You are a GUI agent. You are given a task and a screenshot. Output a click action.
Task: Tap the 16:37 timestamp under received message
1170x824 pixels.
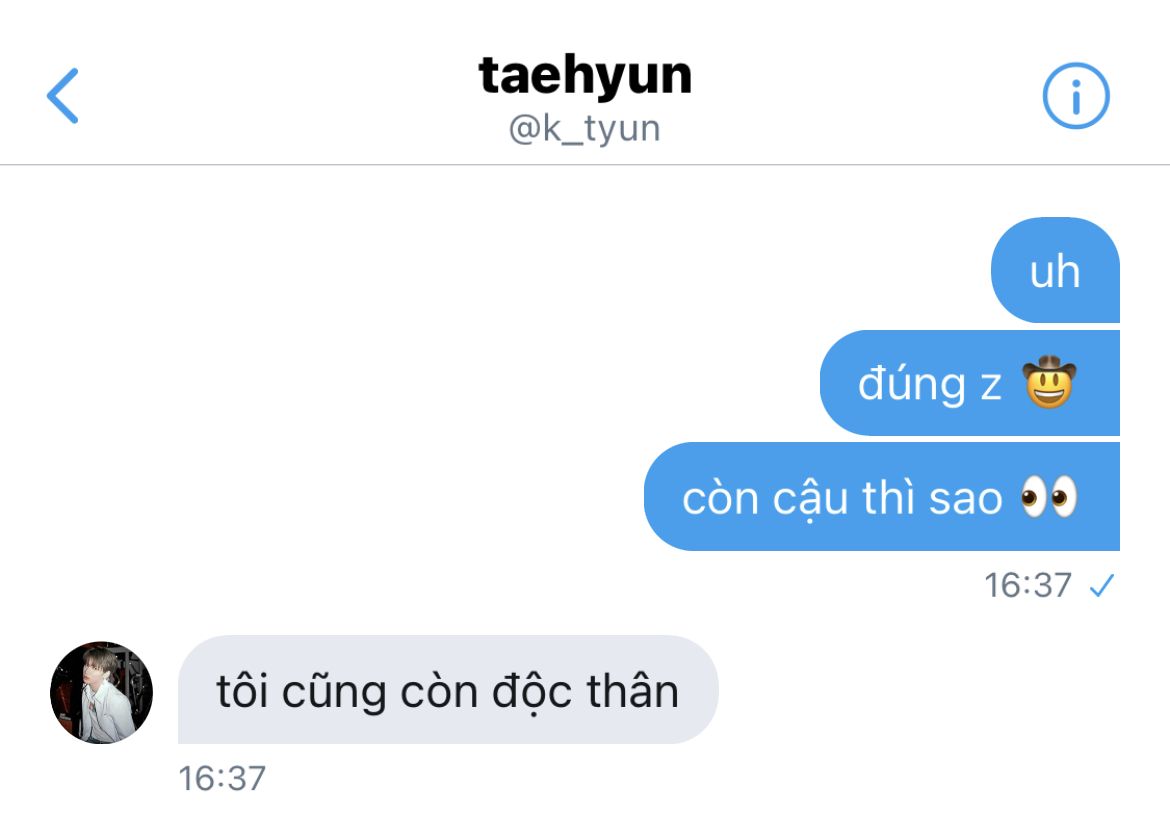click(222, 778)
